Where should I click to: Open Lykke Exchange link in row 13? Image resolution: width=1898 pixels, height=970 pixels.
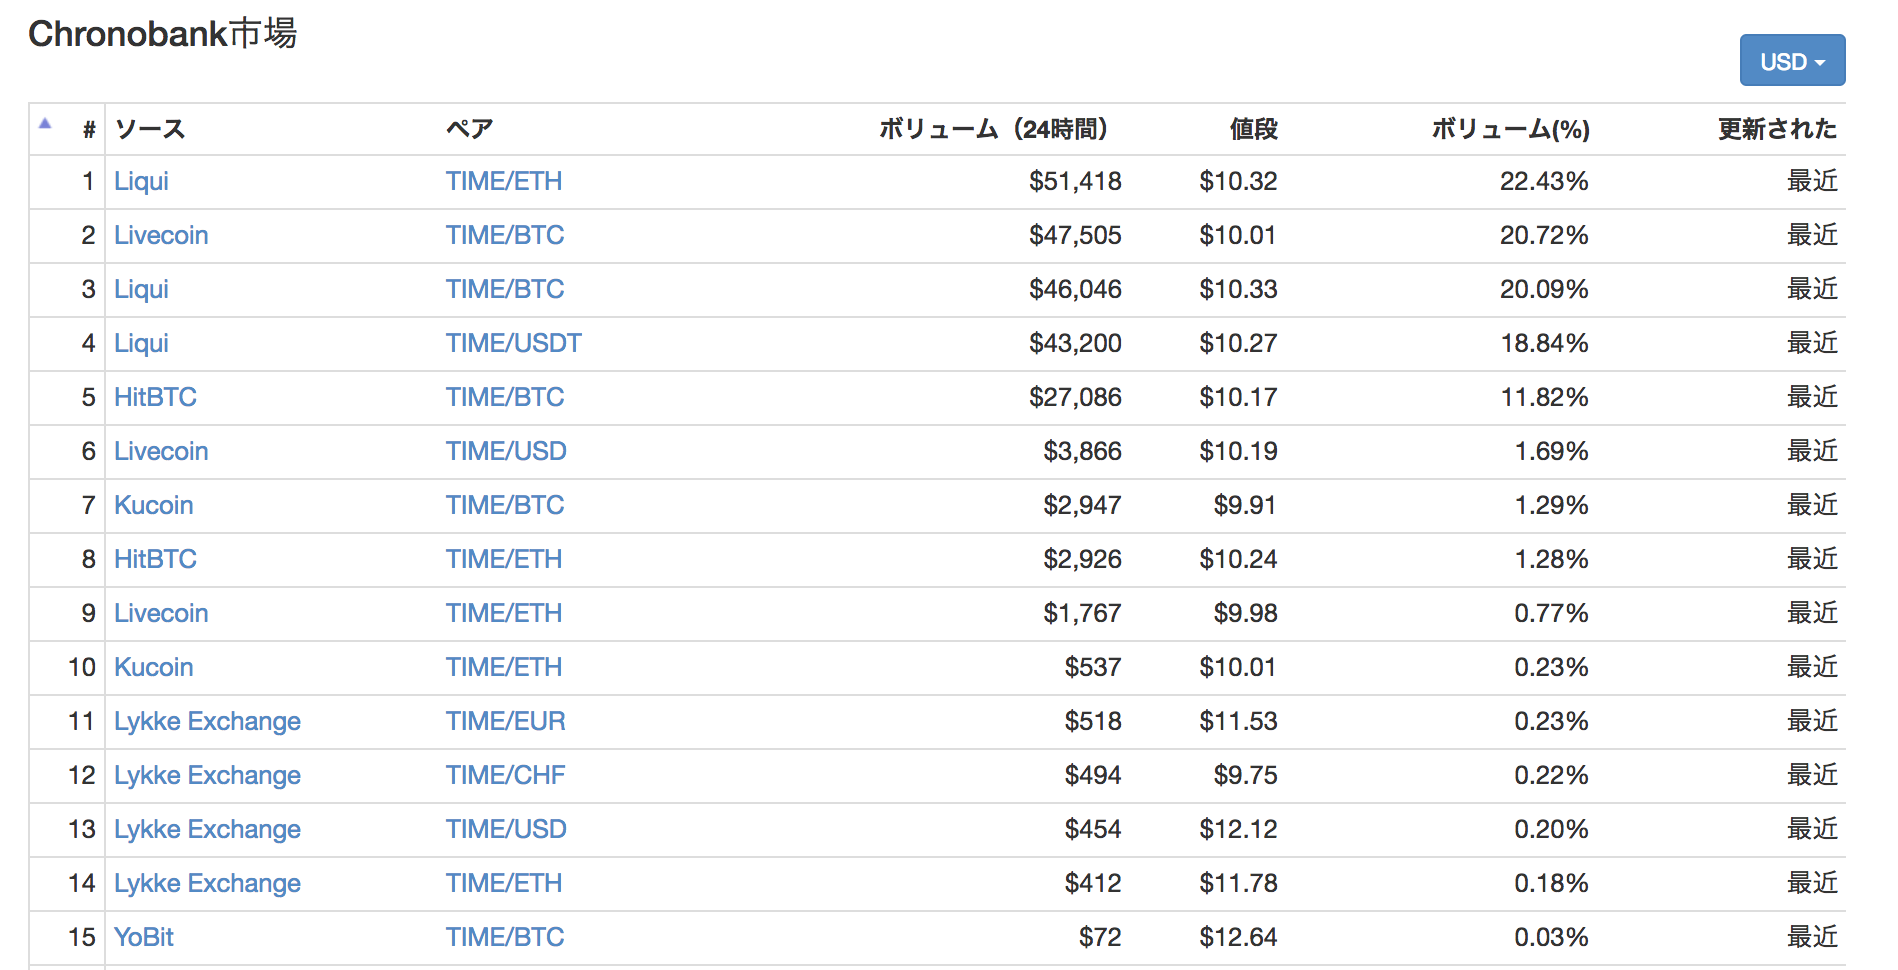click(x=207, y=829)
